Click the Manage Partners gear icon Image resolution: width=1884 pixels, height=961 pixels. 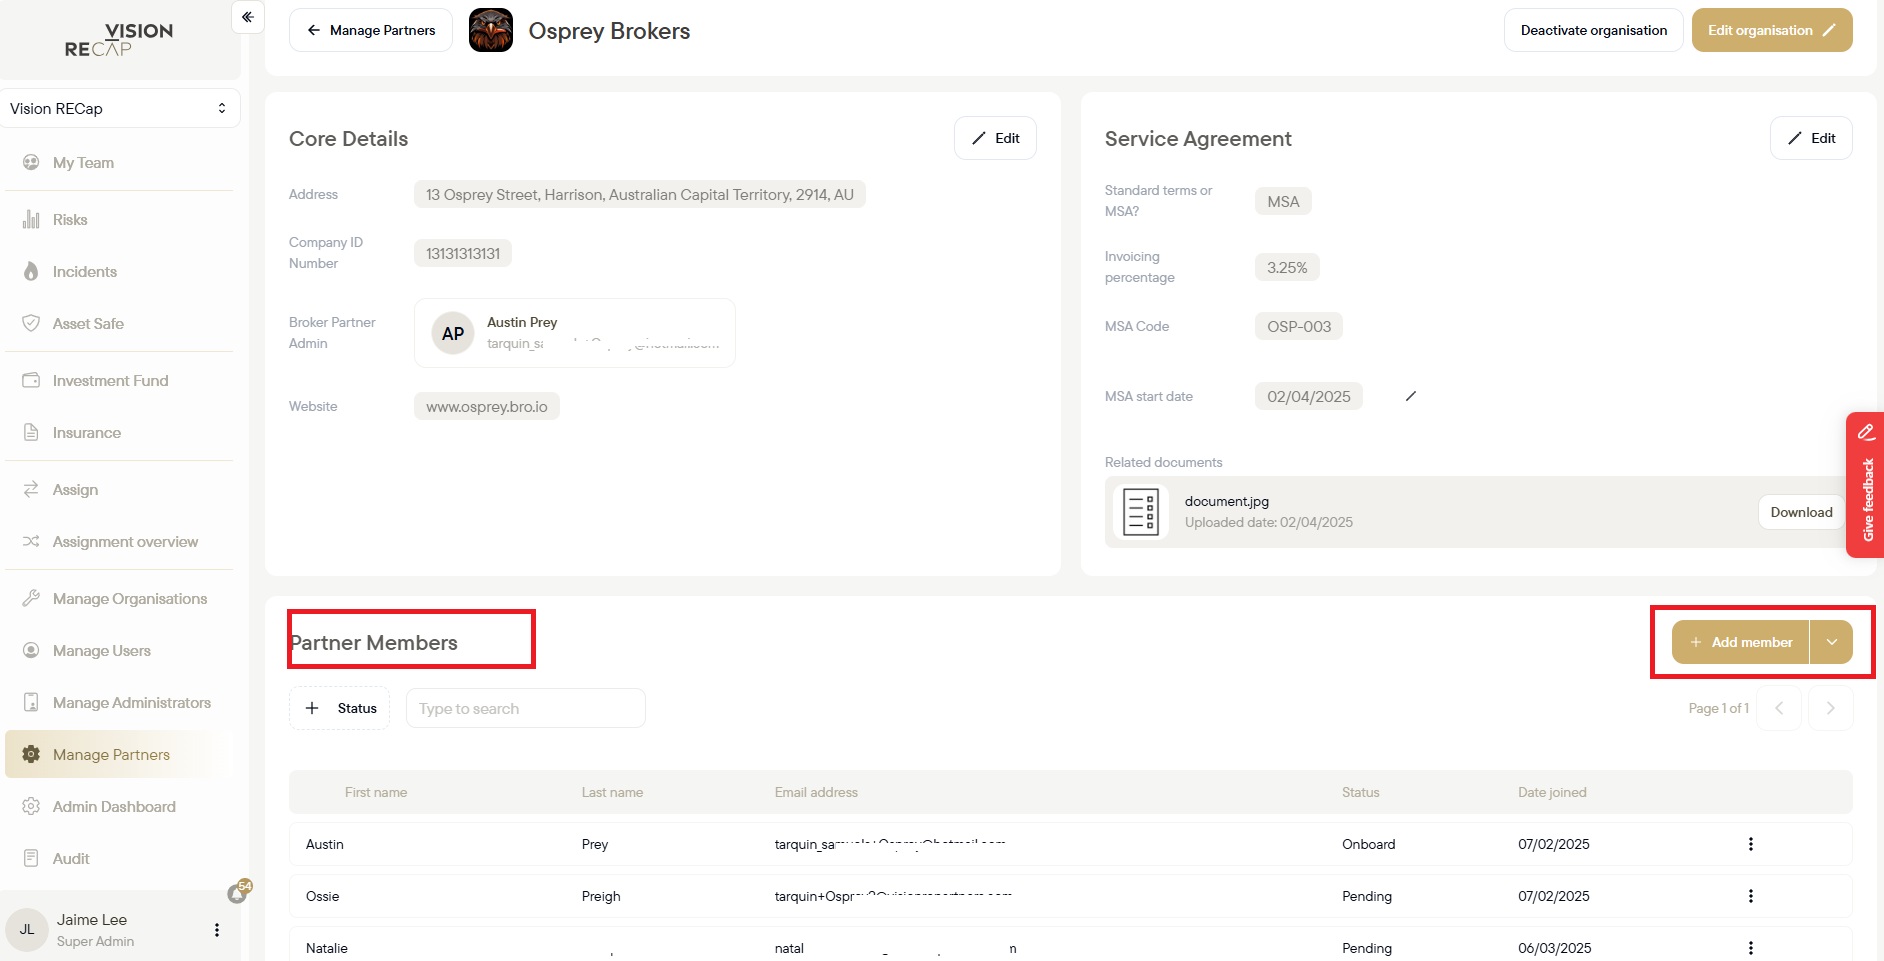point(31,754)
